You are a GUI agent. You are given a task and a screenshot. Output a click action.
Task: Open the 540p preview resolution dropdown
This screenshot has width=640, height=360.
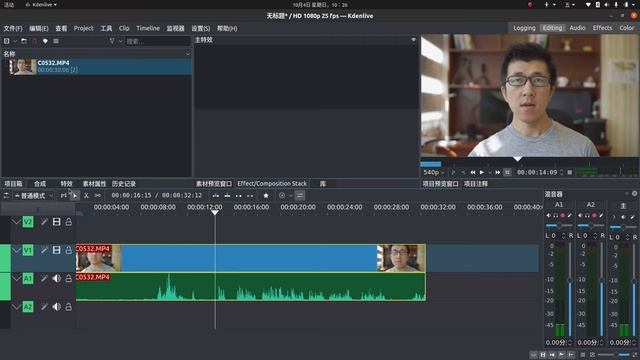(x=434, y=173)
